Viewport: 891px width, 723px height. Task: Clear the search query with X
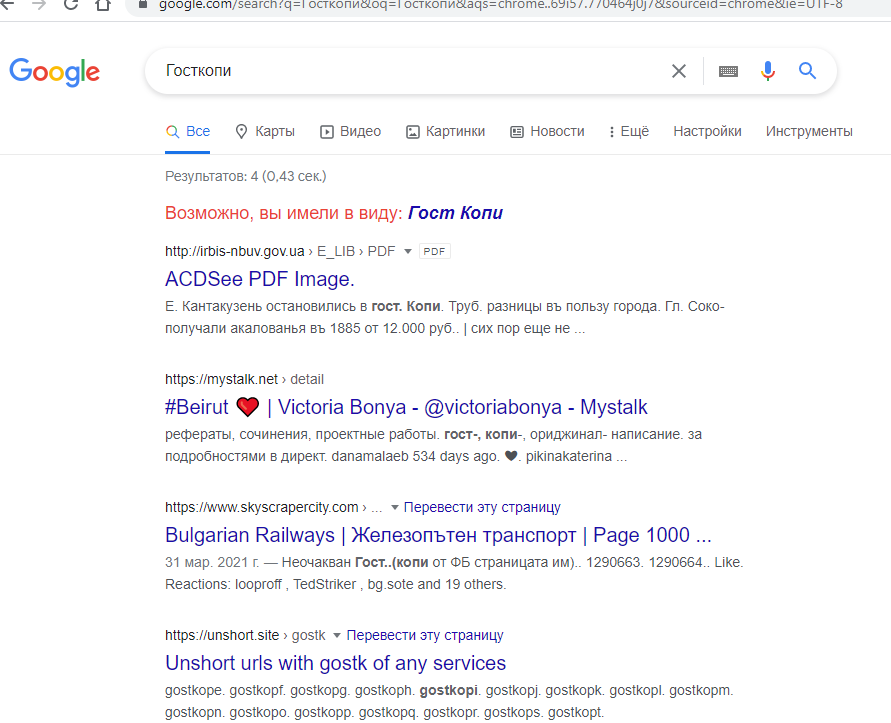tap(678, 71)
